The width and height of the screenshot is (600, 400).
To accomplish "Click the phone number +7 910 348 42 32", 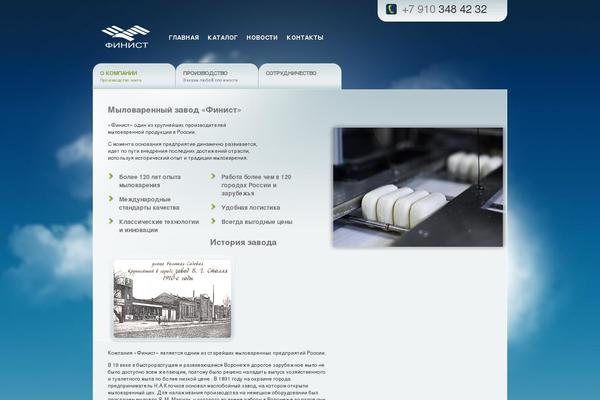I will (x=444, y=9).
